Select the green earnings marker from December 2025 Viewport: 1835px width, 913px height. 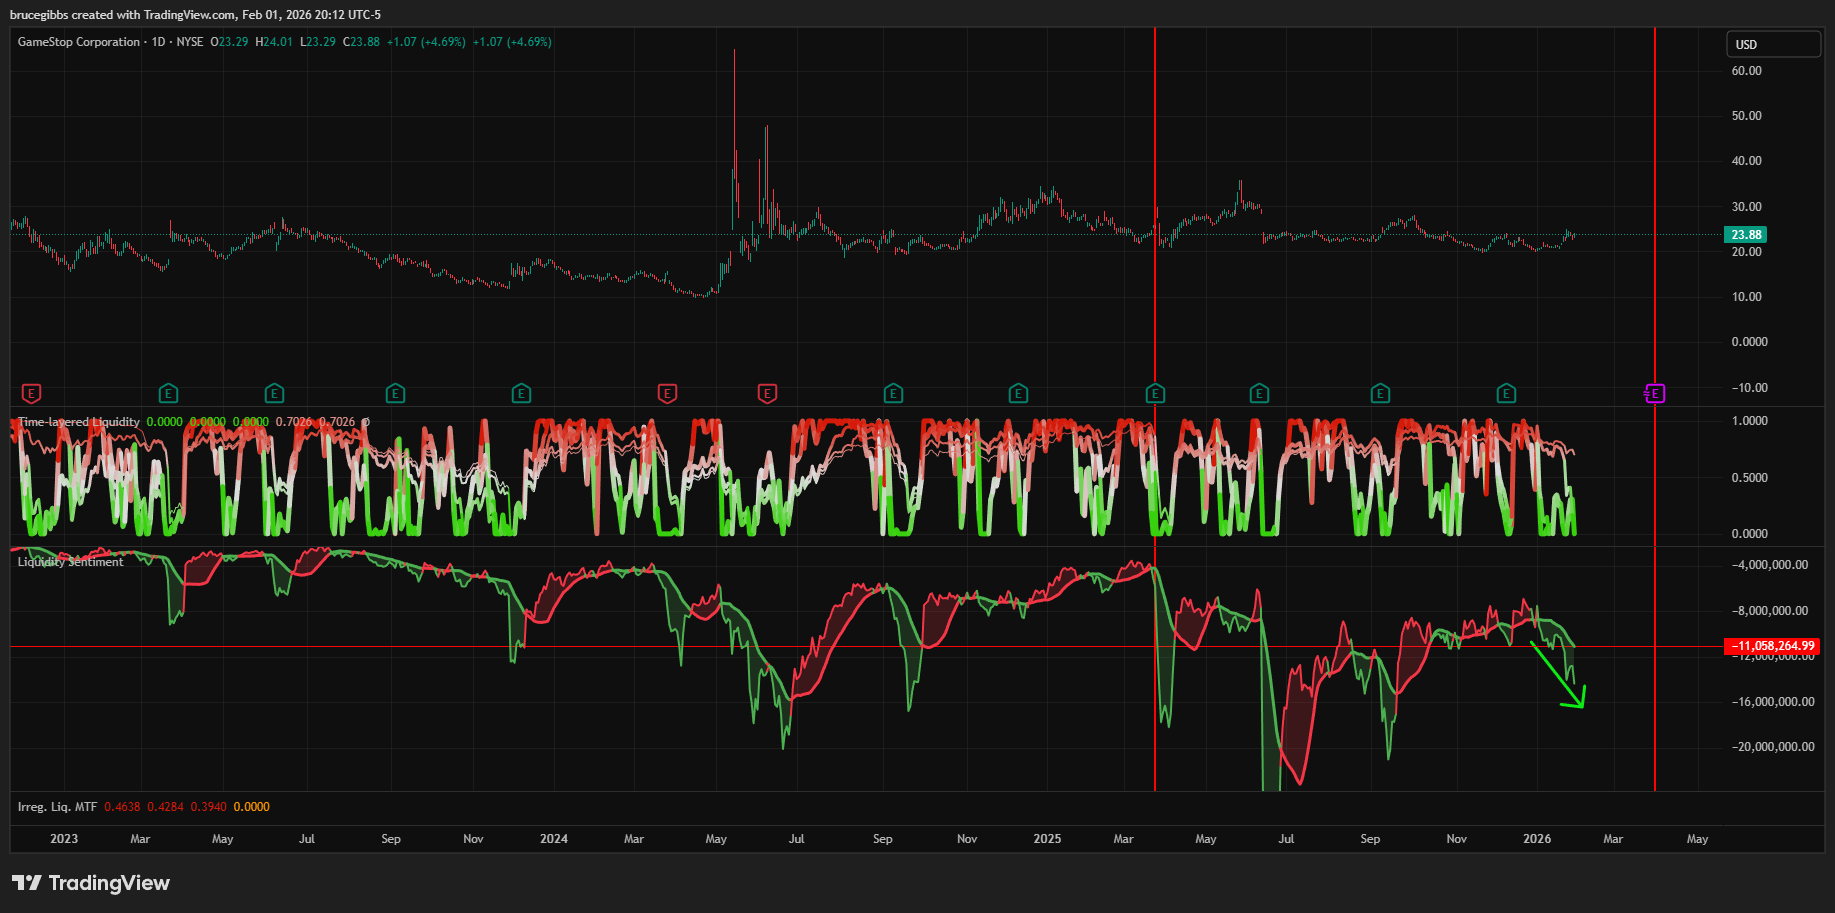(1506, 394)
